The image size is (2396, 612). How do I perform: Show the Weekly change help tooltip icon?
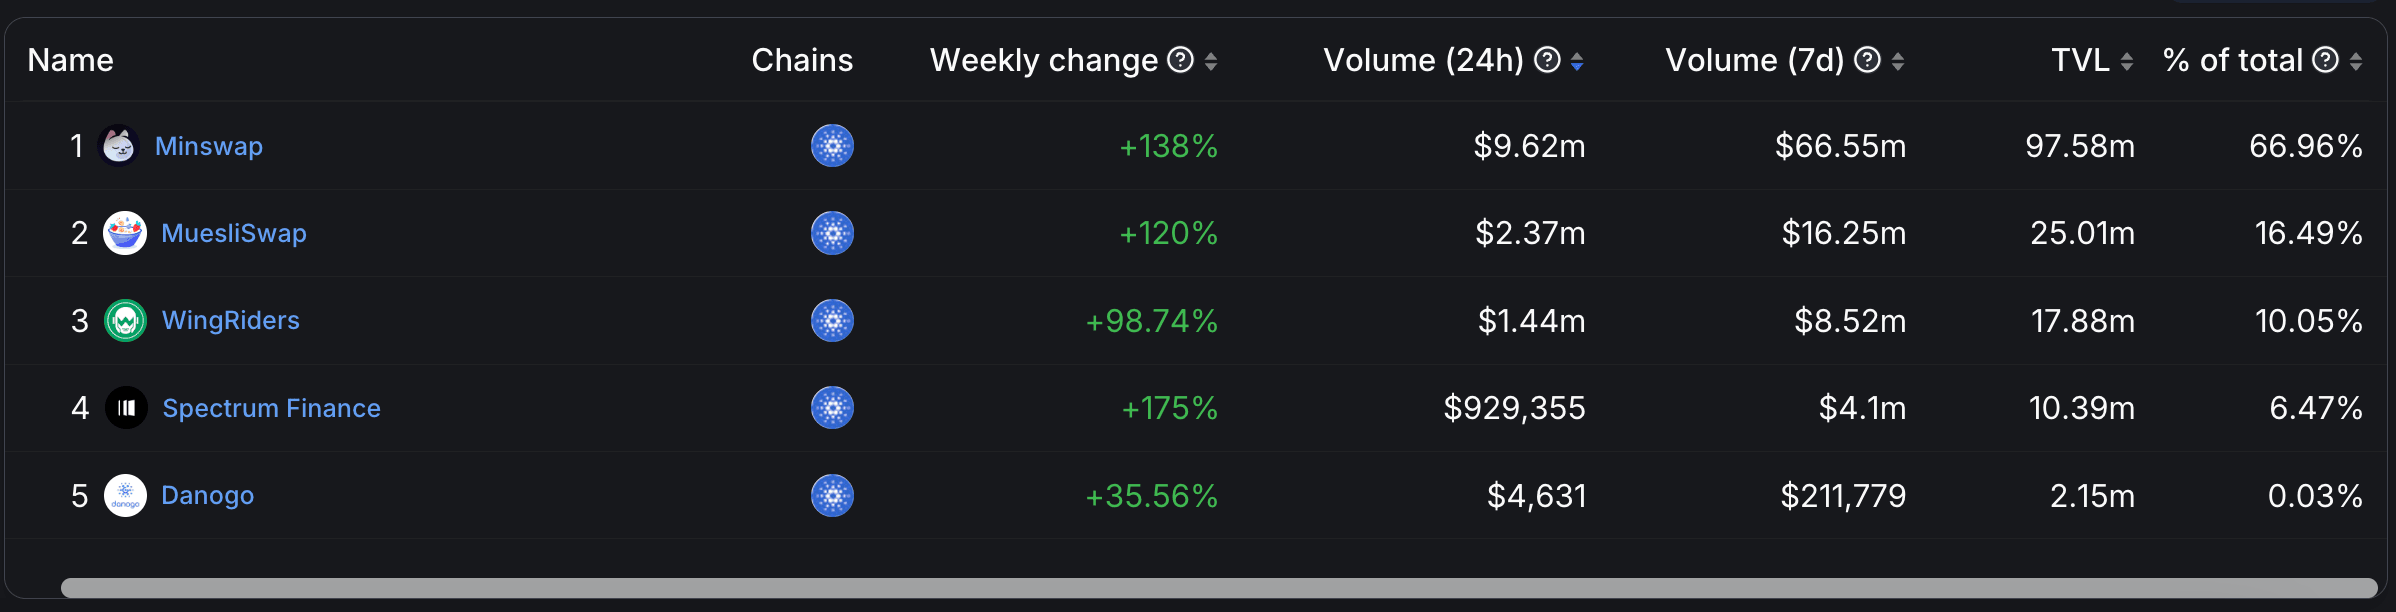[x=1181, y=60]
